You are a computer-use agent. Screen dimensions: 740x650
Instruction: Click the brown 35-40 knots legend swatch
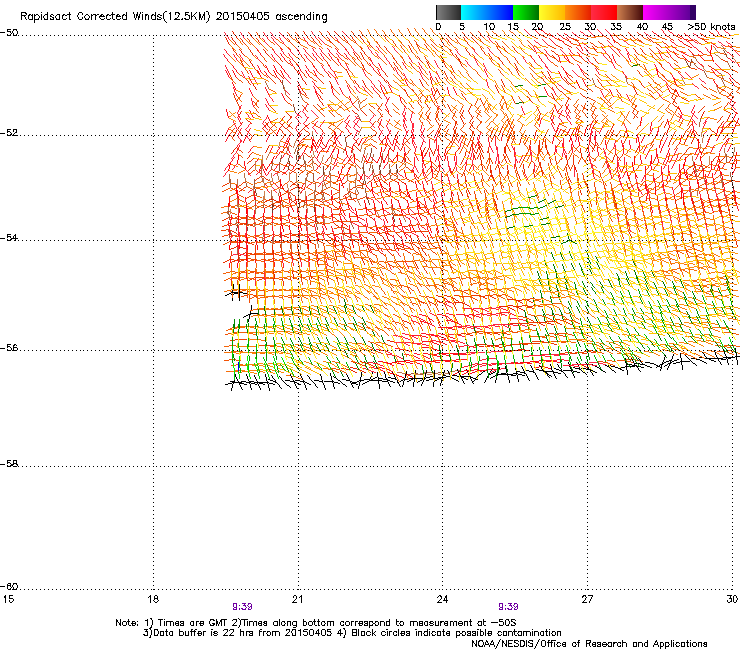click(630, 12)
